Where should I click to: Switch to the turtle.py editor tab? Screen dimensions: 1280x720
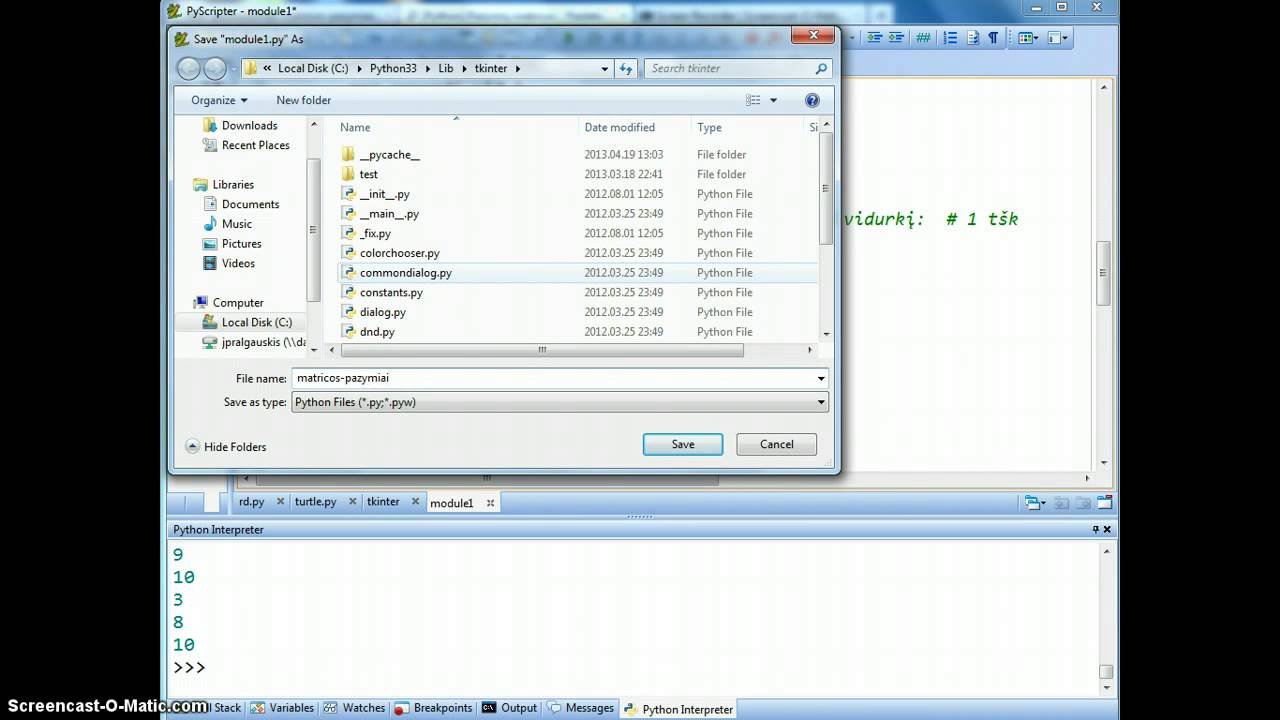[x=315, y=502]
